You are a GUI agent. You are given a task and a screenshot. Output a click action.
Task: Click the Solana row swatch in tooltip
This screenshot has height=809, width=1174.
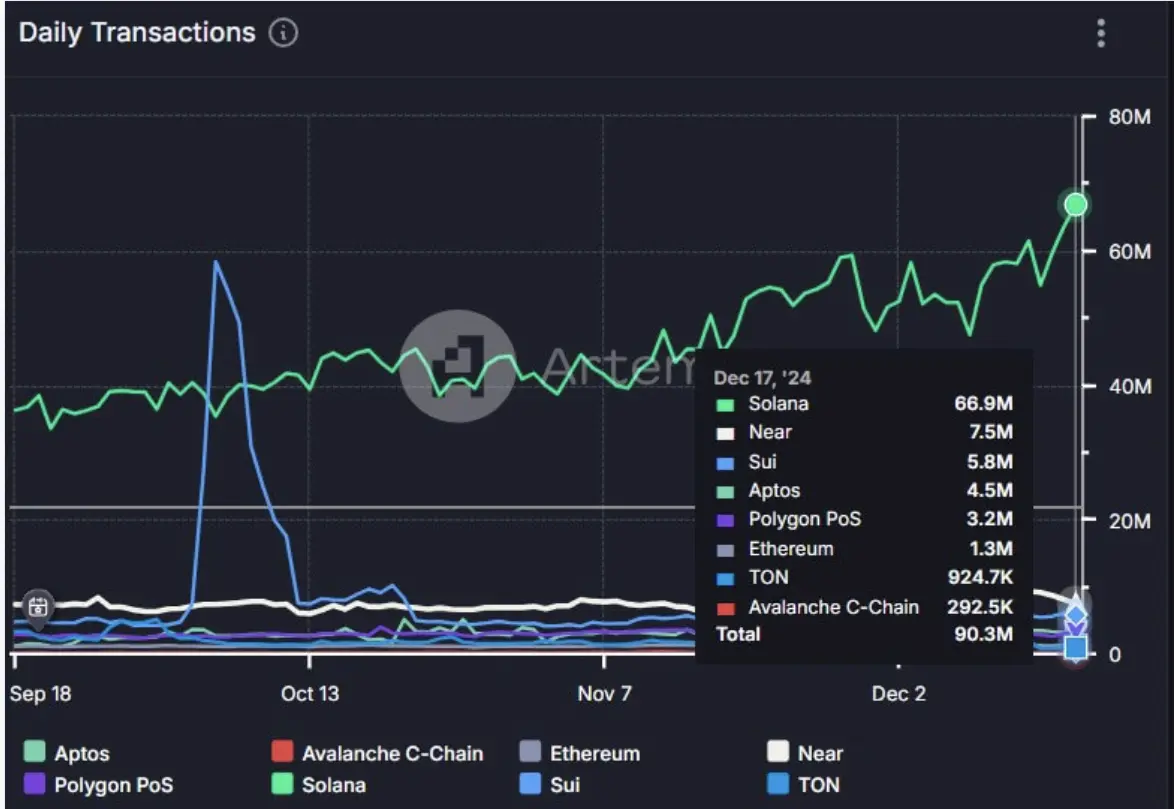(726, 405)
